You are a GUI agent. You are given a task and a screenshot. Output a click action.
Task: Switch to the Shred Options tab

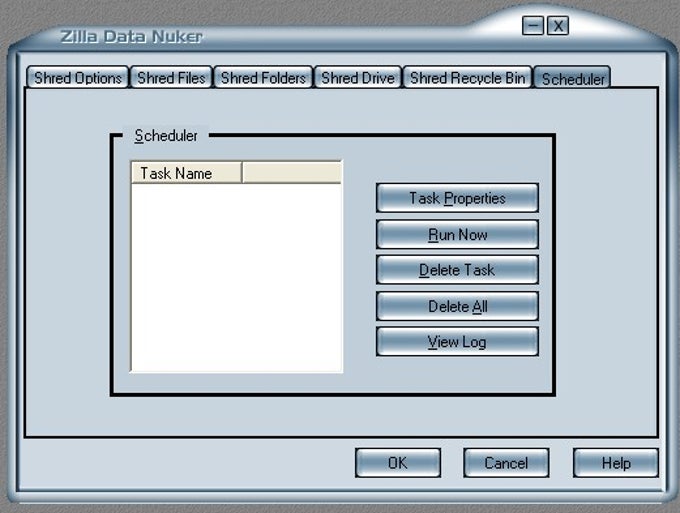click(x=78, y=78)
